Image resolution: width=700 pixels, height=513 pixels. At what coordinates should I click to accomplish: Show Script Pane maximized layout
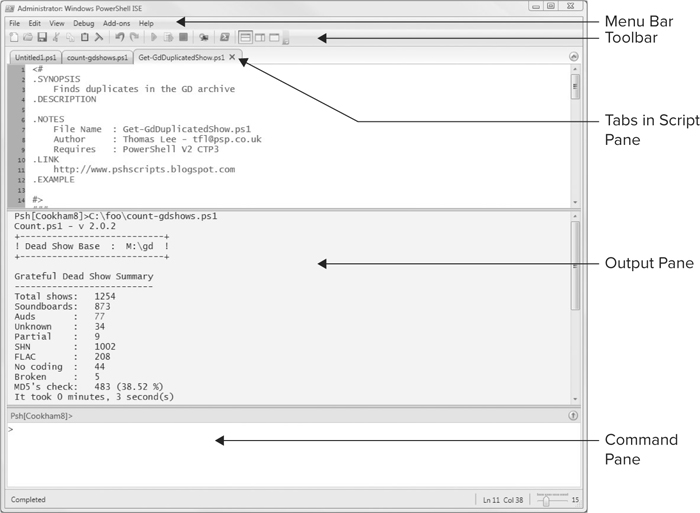274,38
